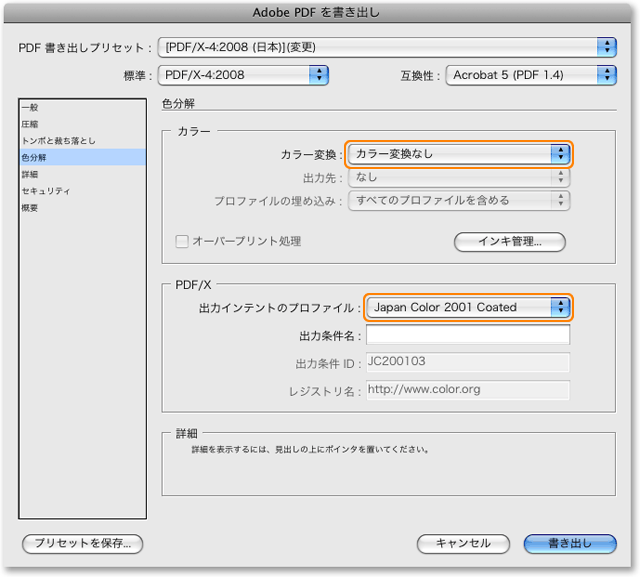Toggle the オーバープリント処理 checkbox
The image size is (640, 577).
[x=182, y=241]
